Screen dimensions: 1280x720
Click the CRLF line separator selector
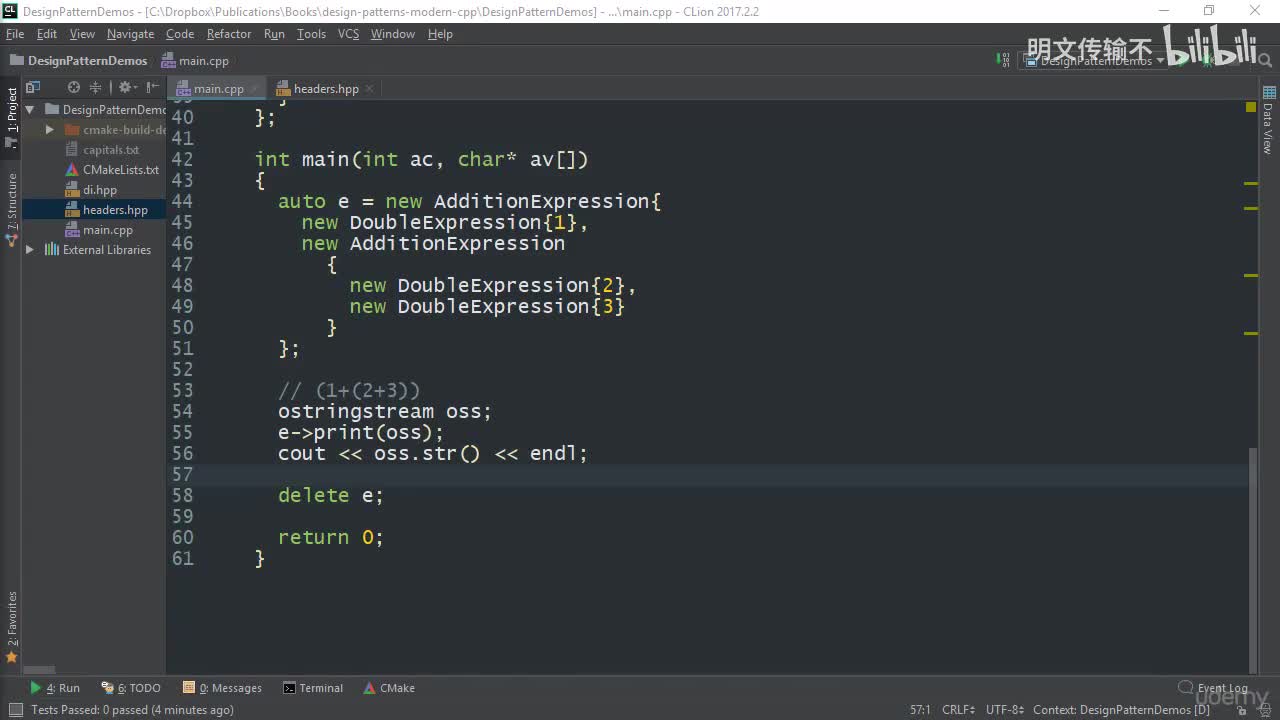pos(957,710)
